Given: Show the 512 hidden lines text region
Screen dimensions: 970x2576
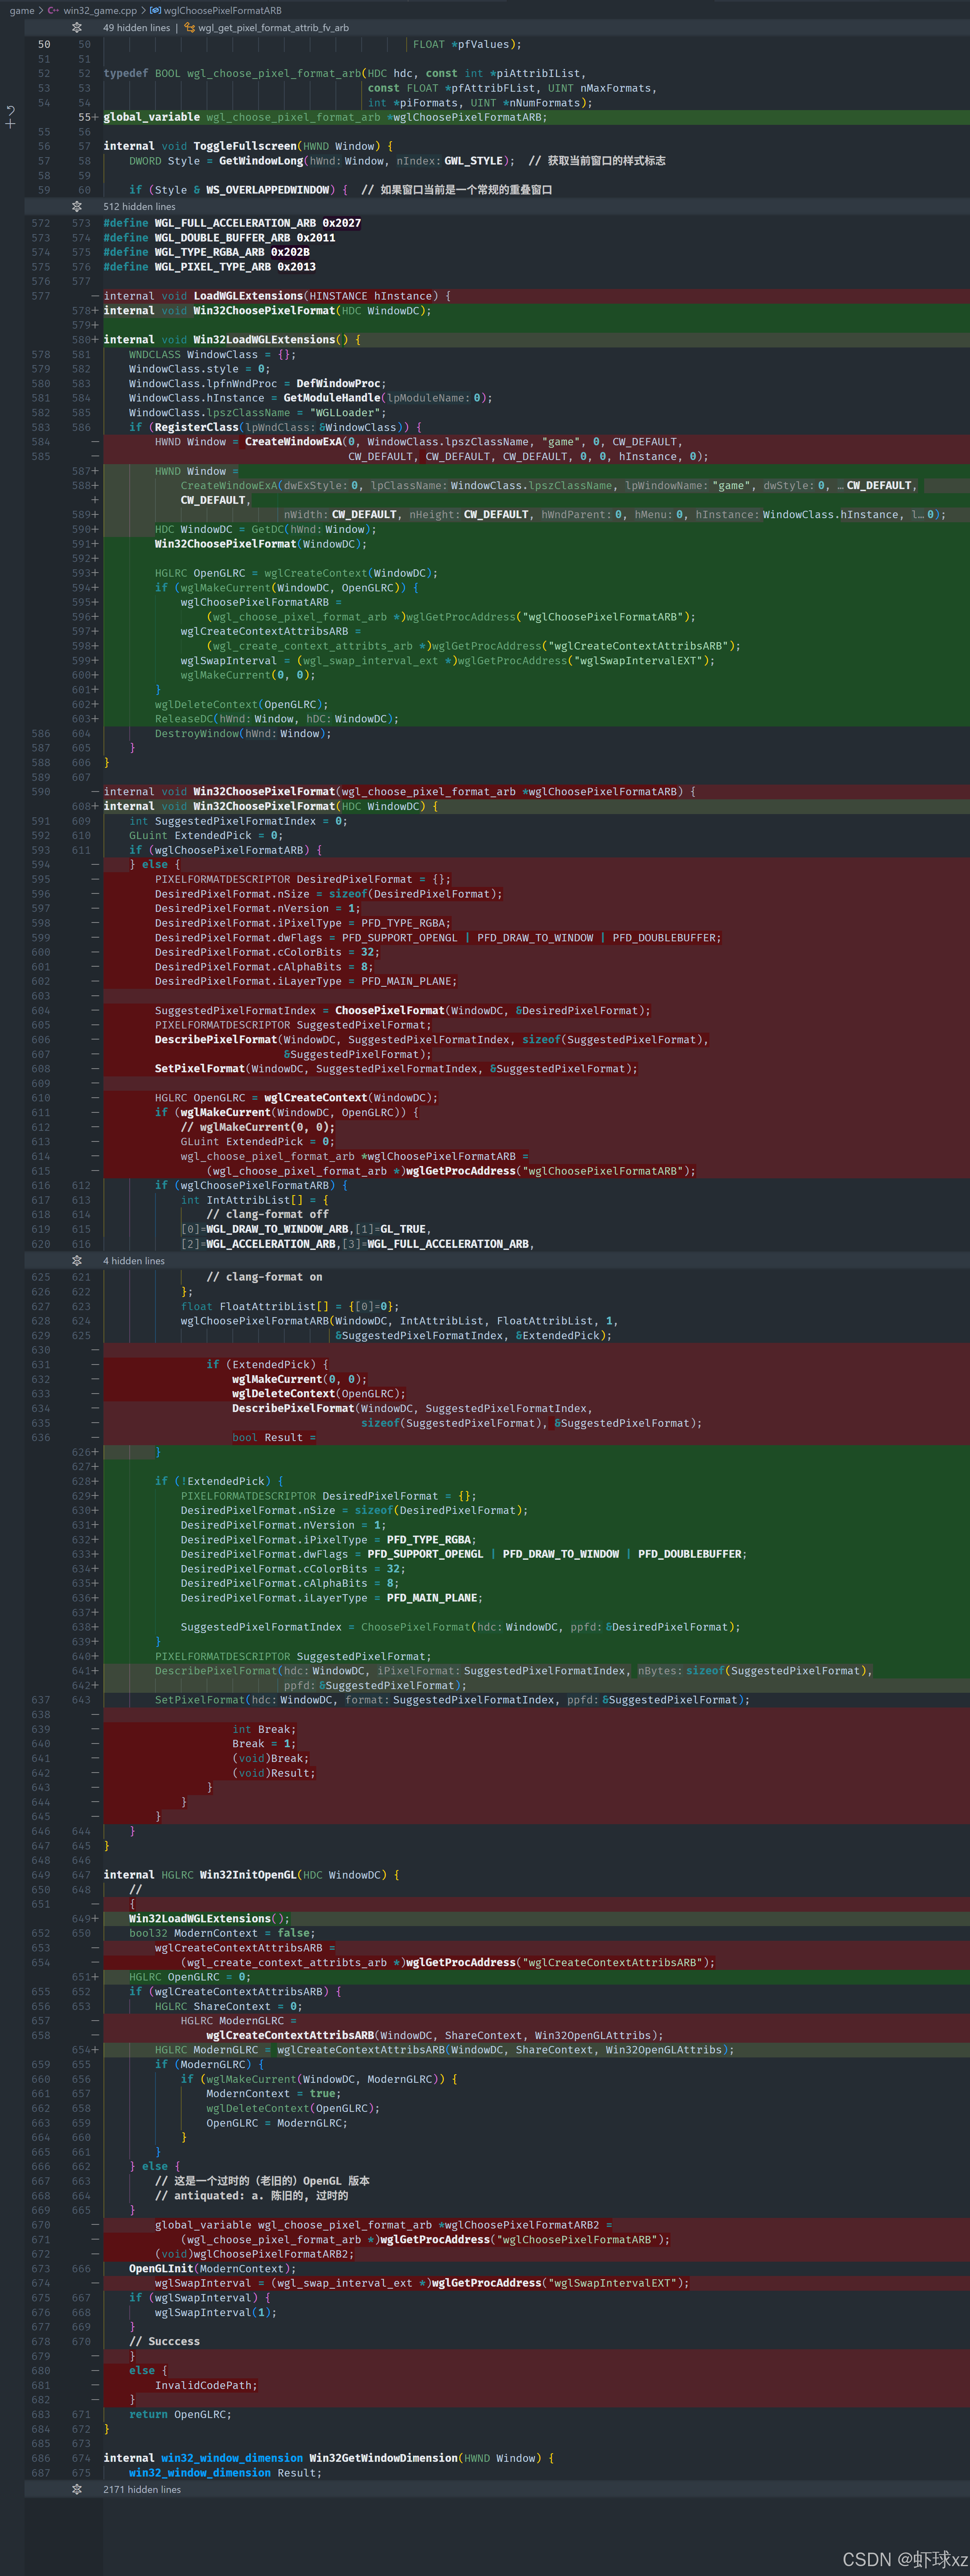Looking at the screenshot, I should 139,207.
